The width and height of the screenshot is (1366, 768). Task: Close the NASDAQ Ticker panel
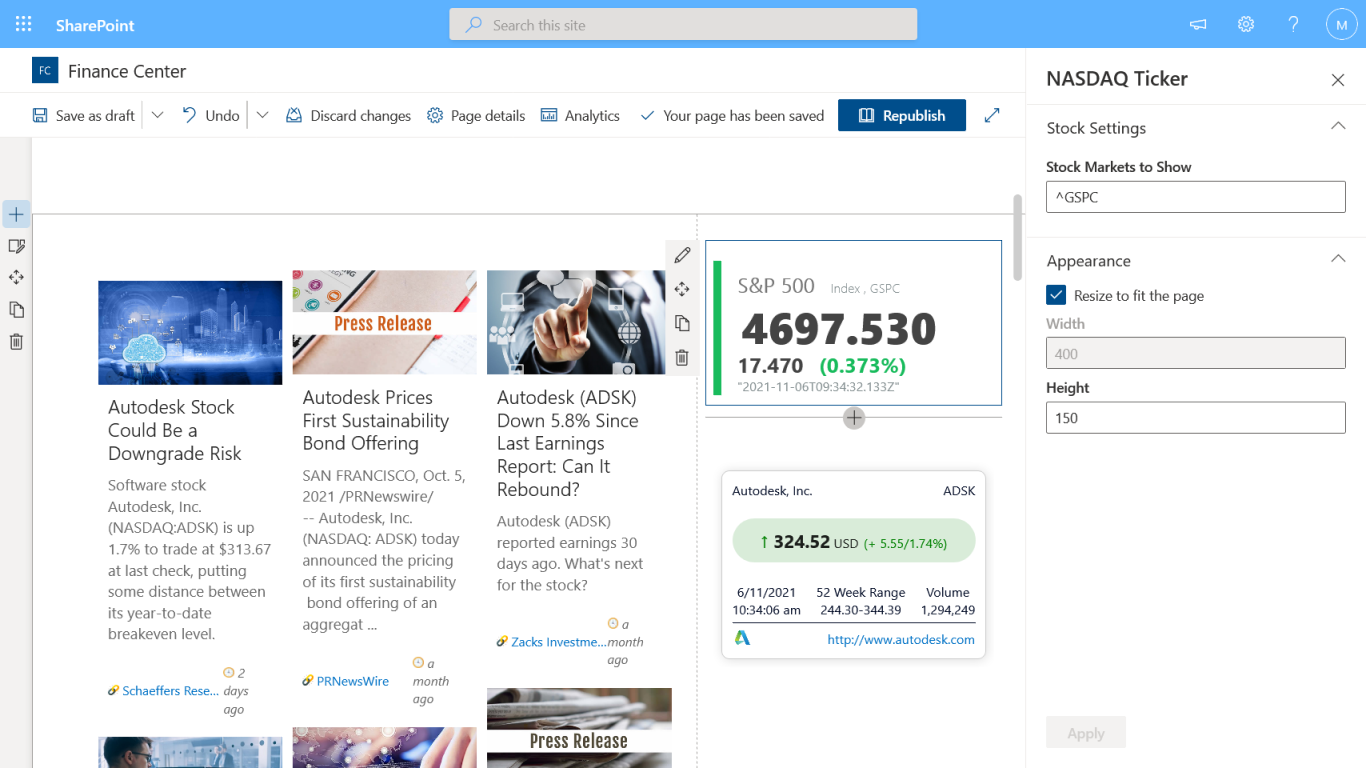[1338, 80]
